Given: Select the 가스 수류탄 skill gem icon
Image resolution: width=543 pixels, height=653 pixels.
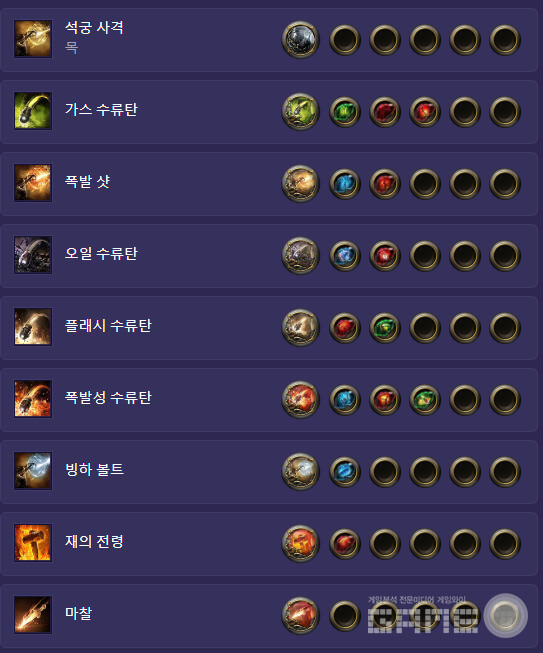Looking at the screenshot, I should pos(301,112).
